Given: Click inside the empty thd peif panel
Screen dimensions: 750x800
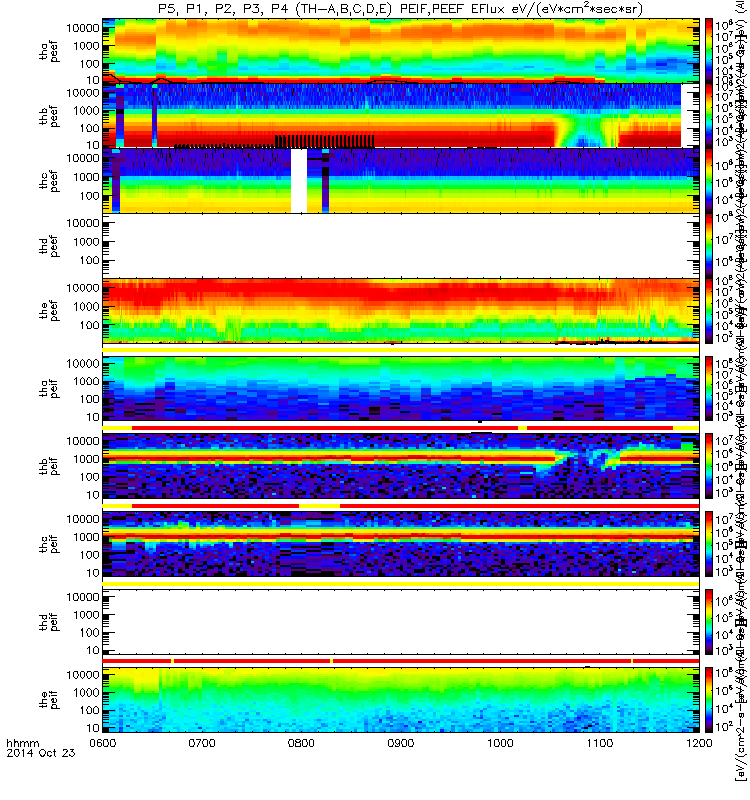Looking at the screenshot, I should point(401,622).
